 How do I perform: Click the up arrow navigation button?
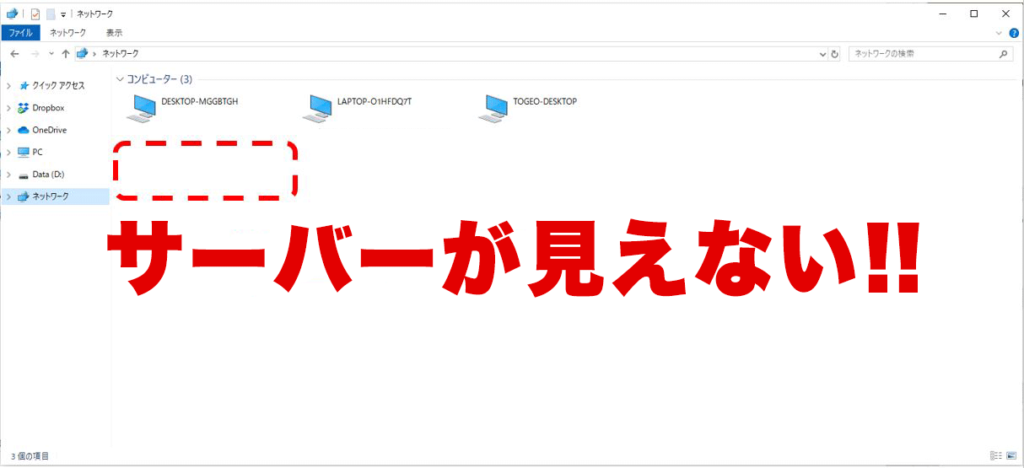pos(65,53)
